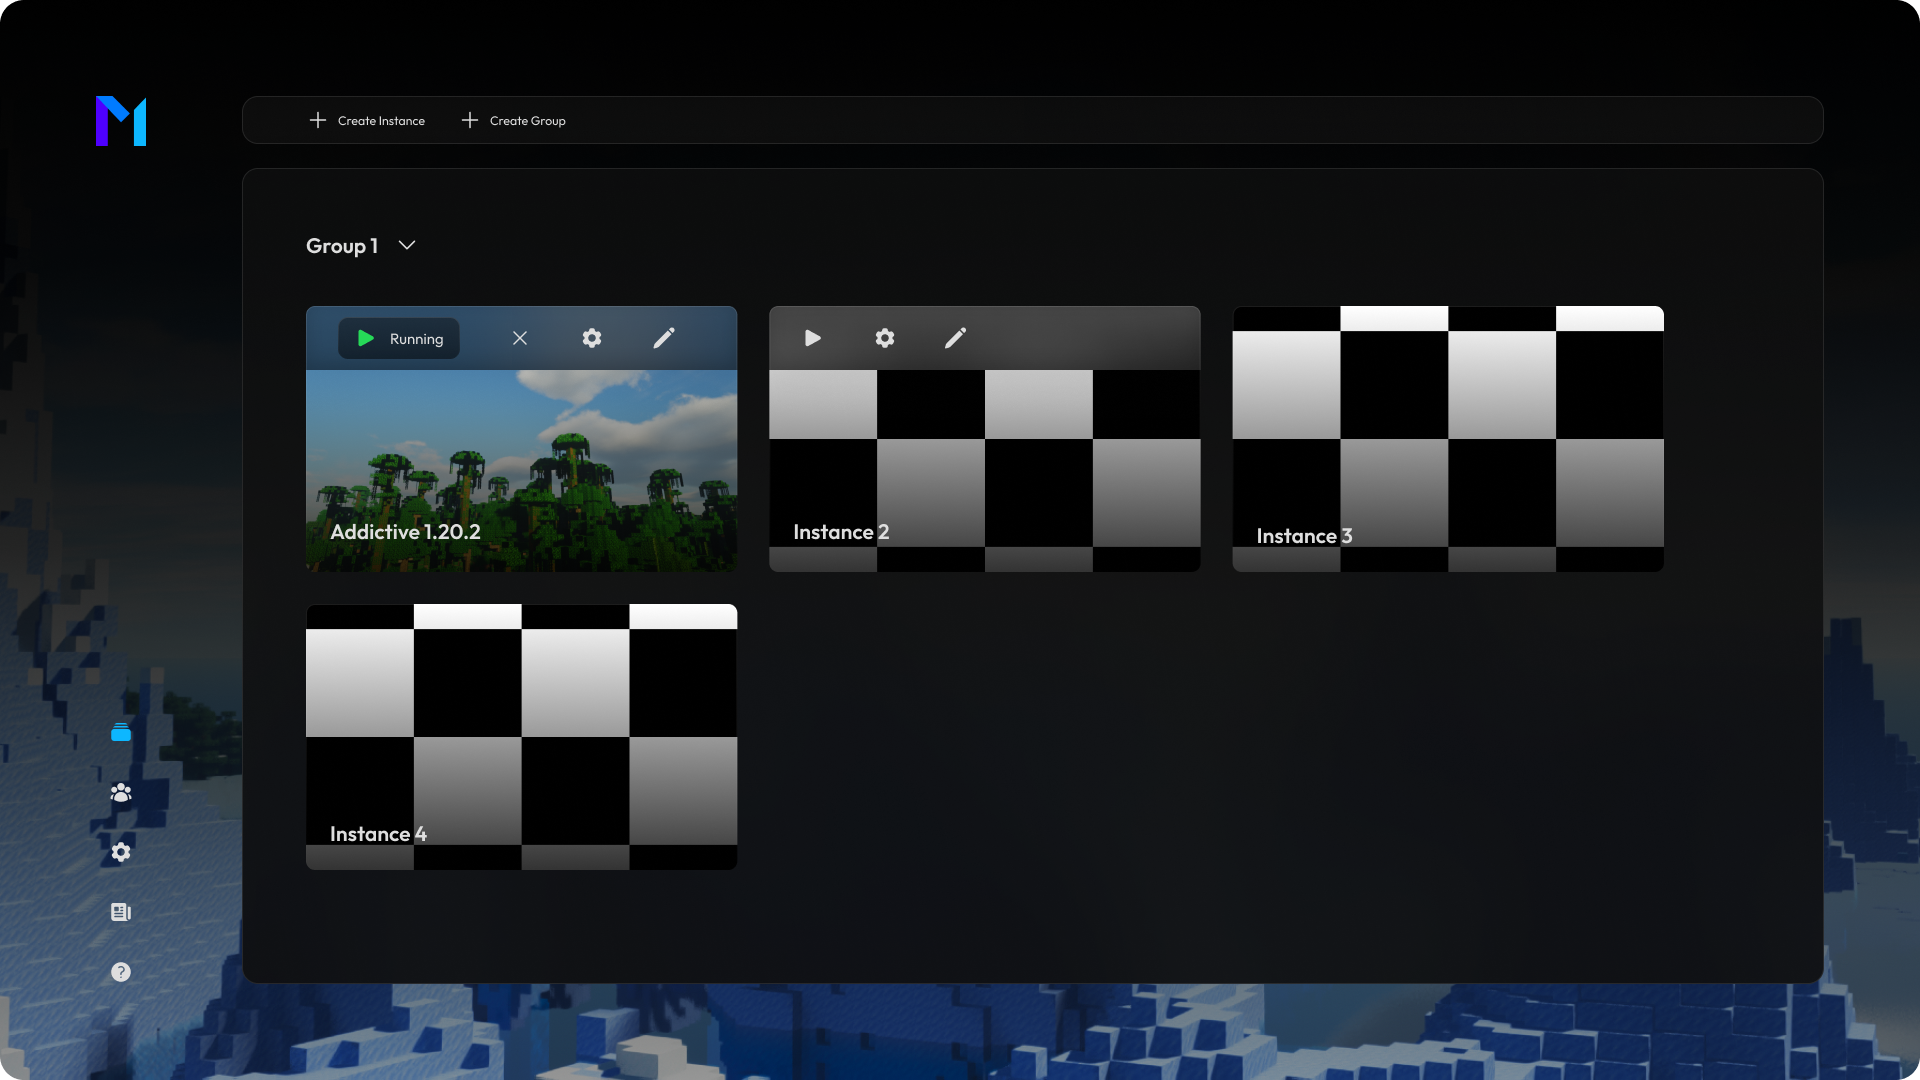Edit Instance 2 with pencil icon

[x=956, y=338]
